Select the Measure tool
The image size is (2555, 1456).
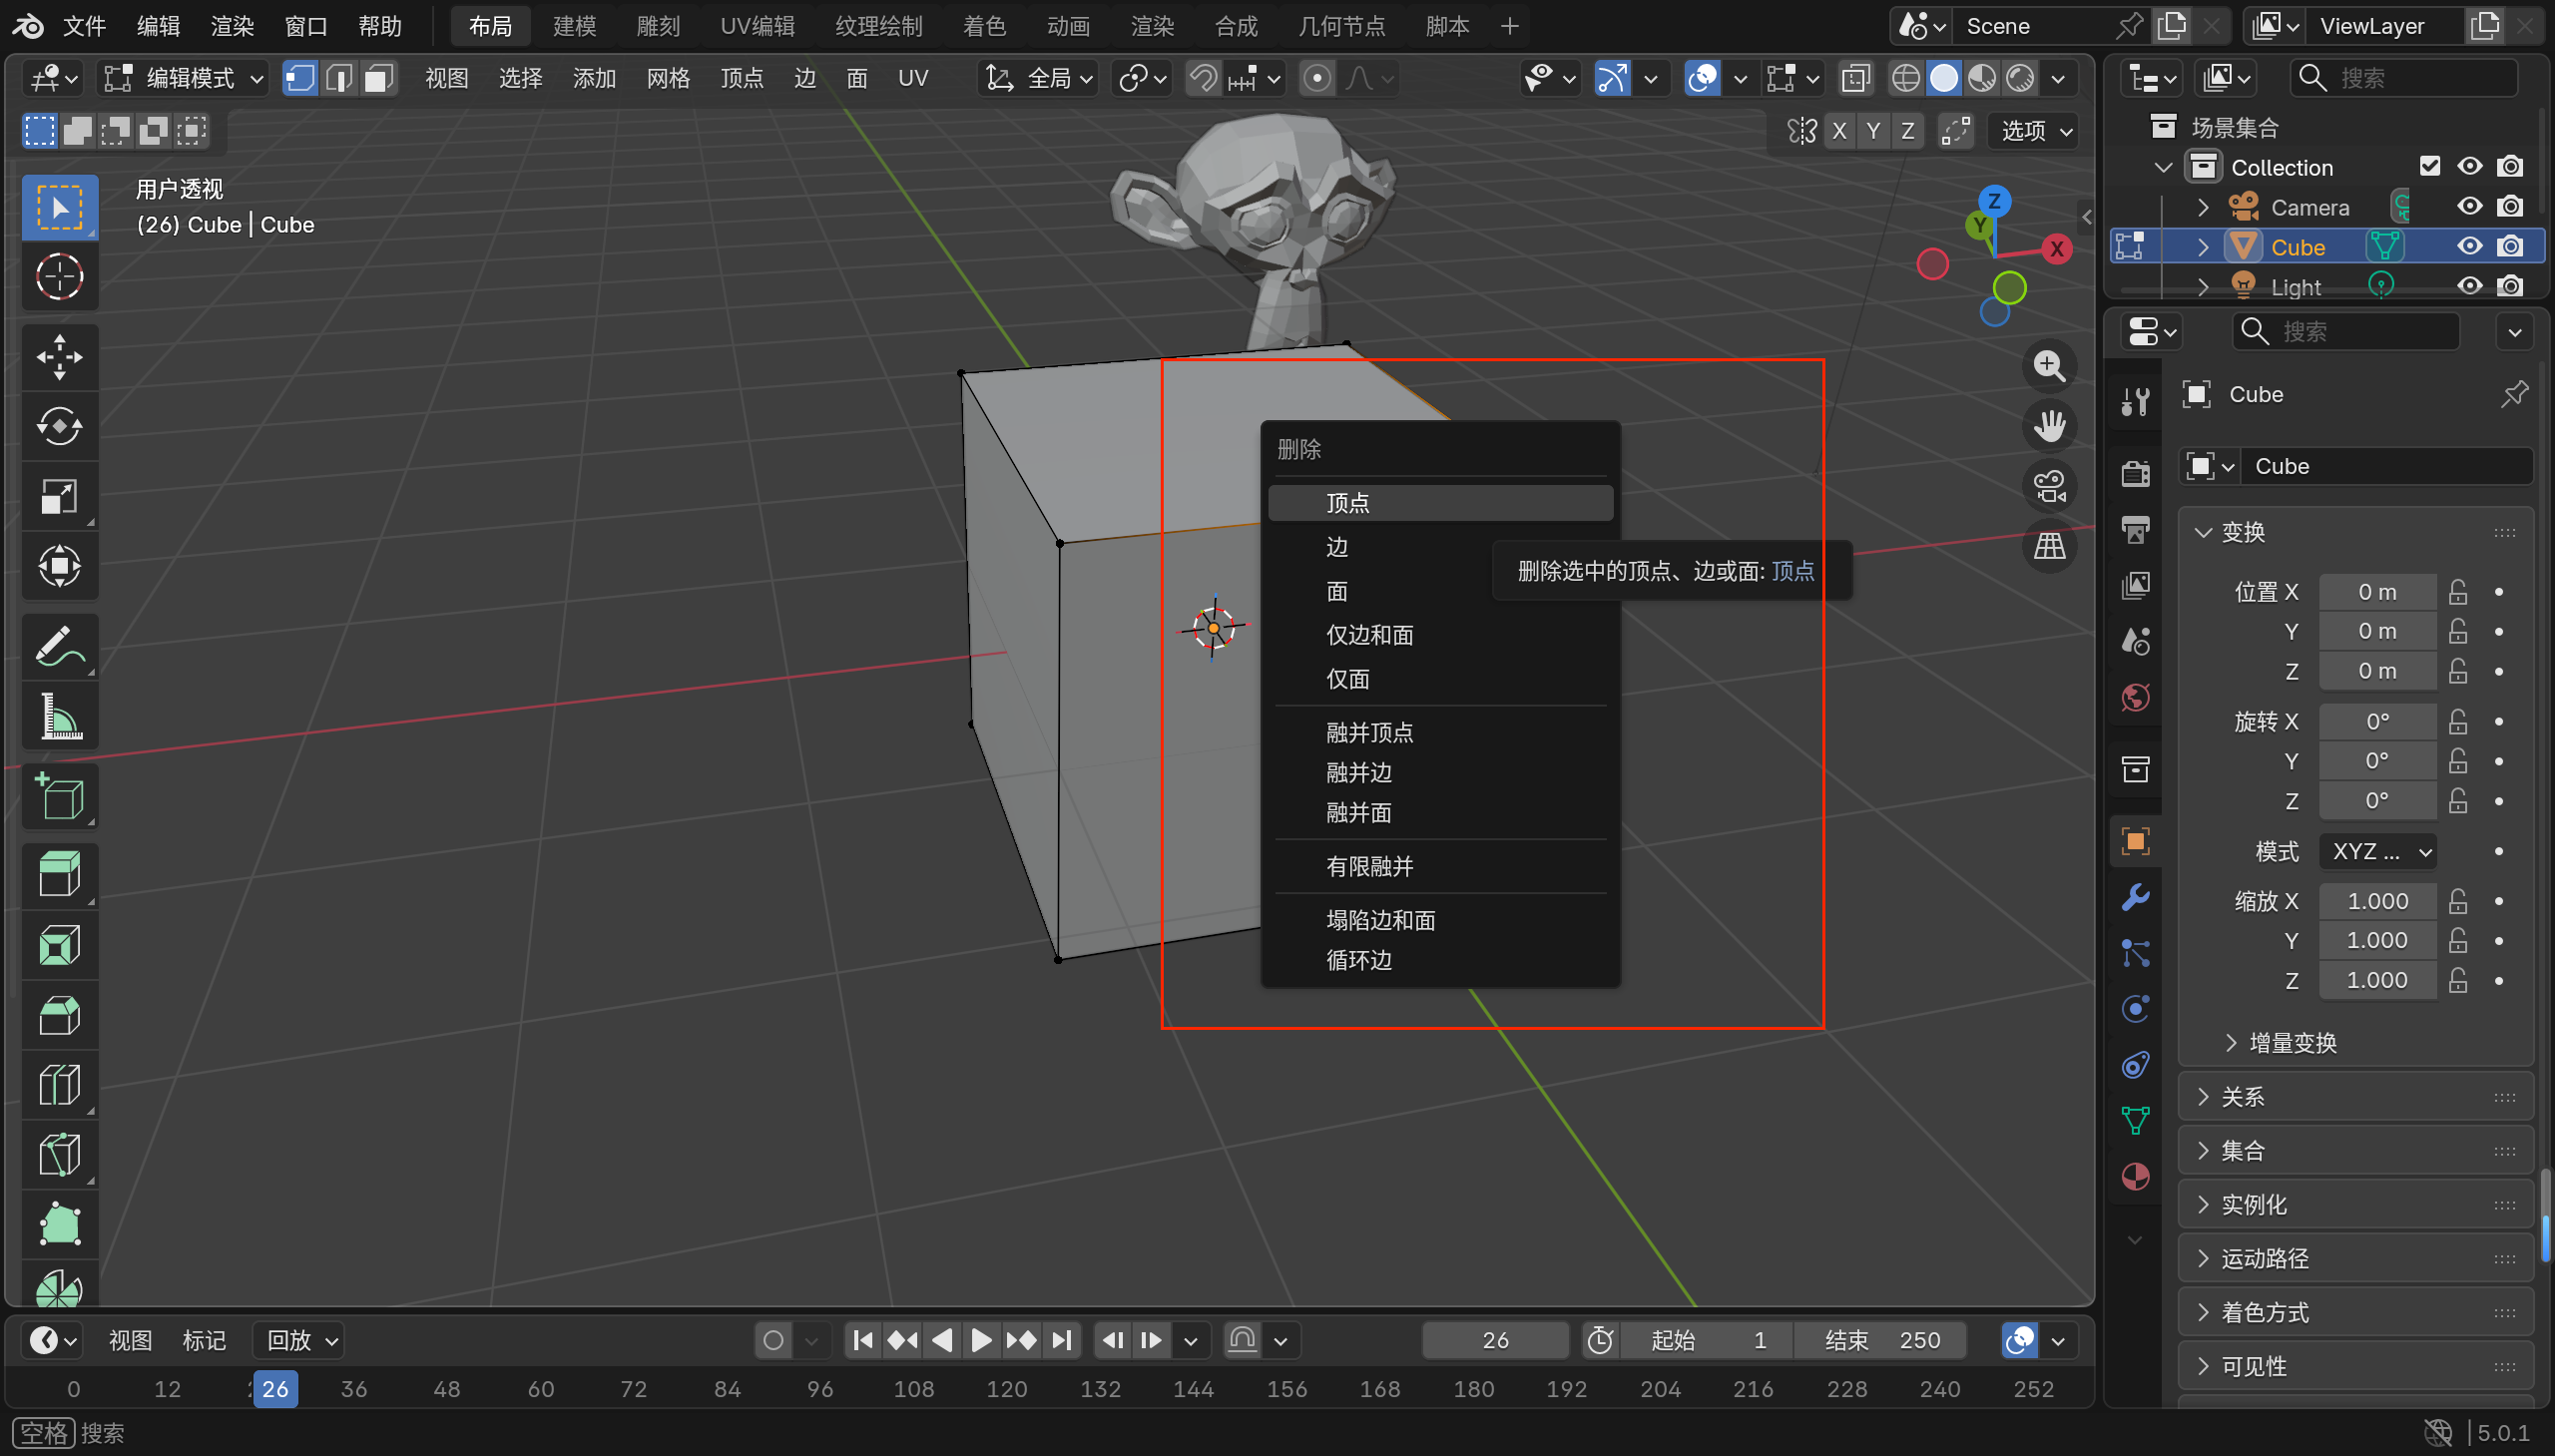click(x=59, y=717)
